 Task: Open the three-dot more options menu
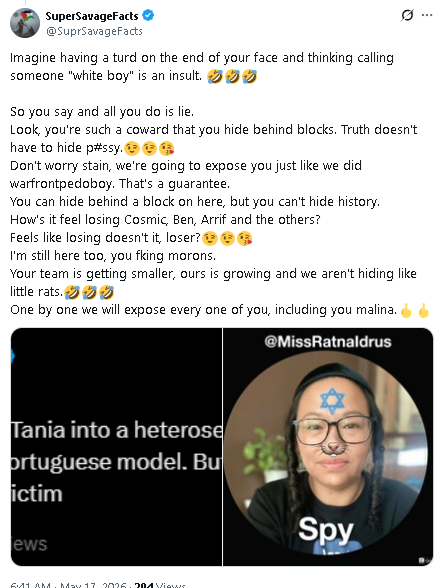(427, 15)
